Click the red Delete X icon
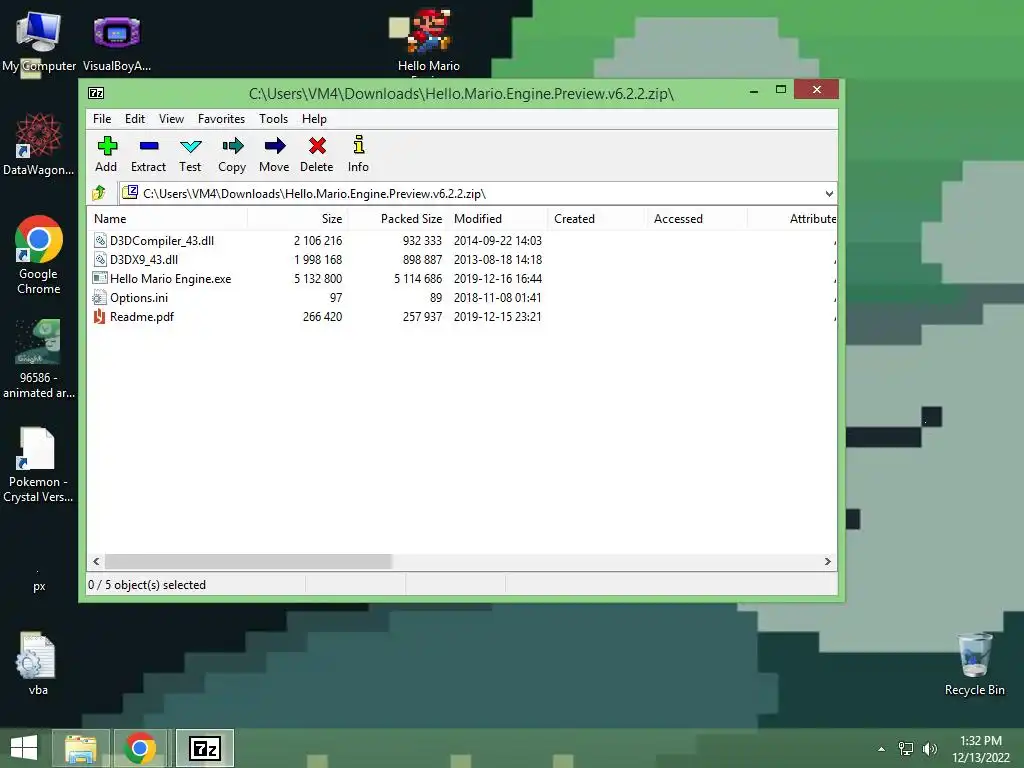1024x768 pixels. (x=317, y=146)
